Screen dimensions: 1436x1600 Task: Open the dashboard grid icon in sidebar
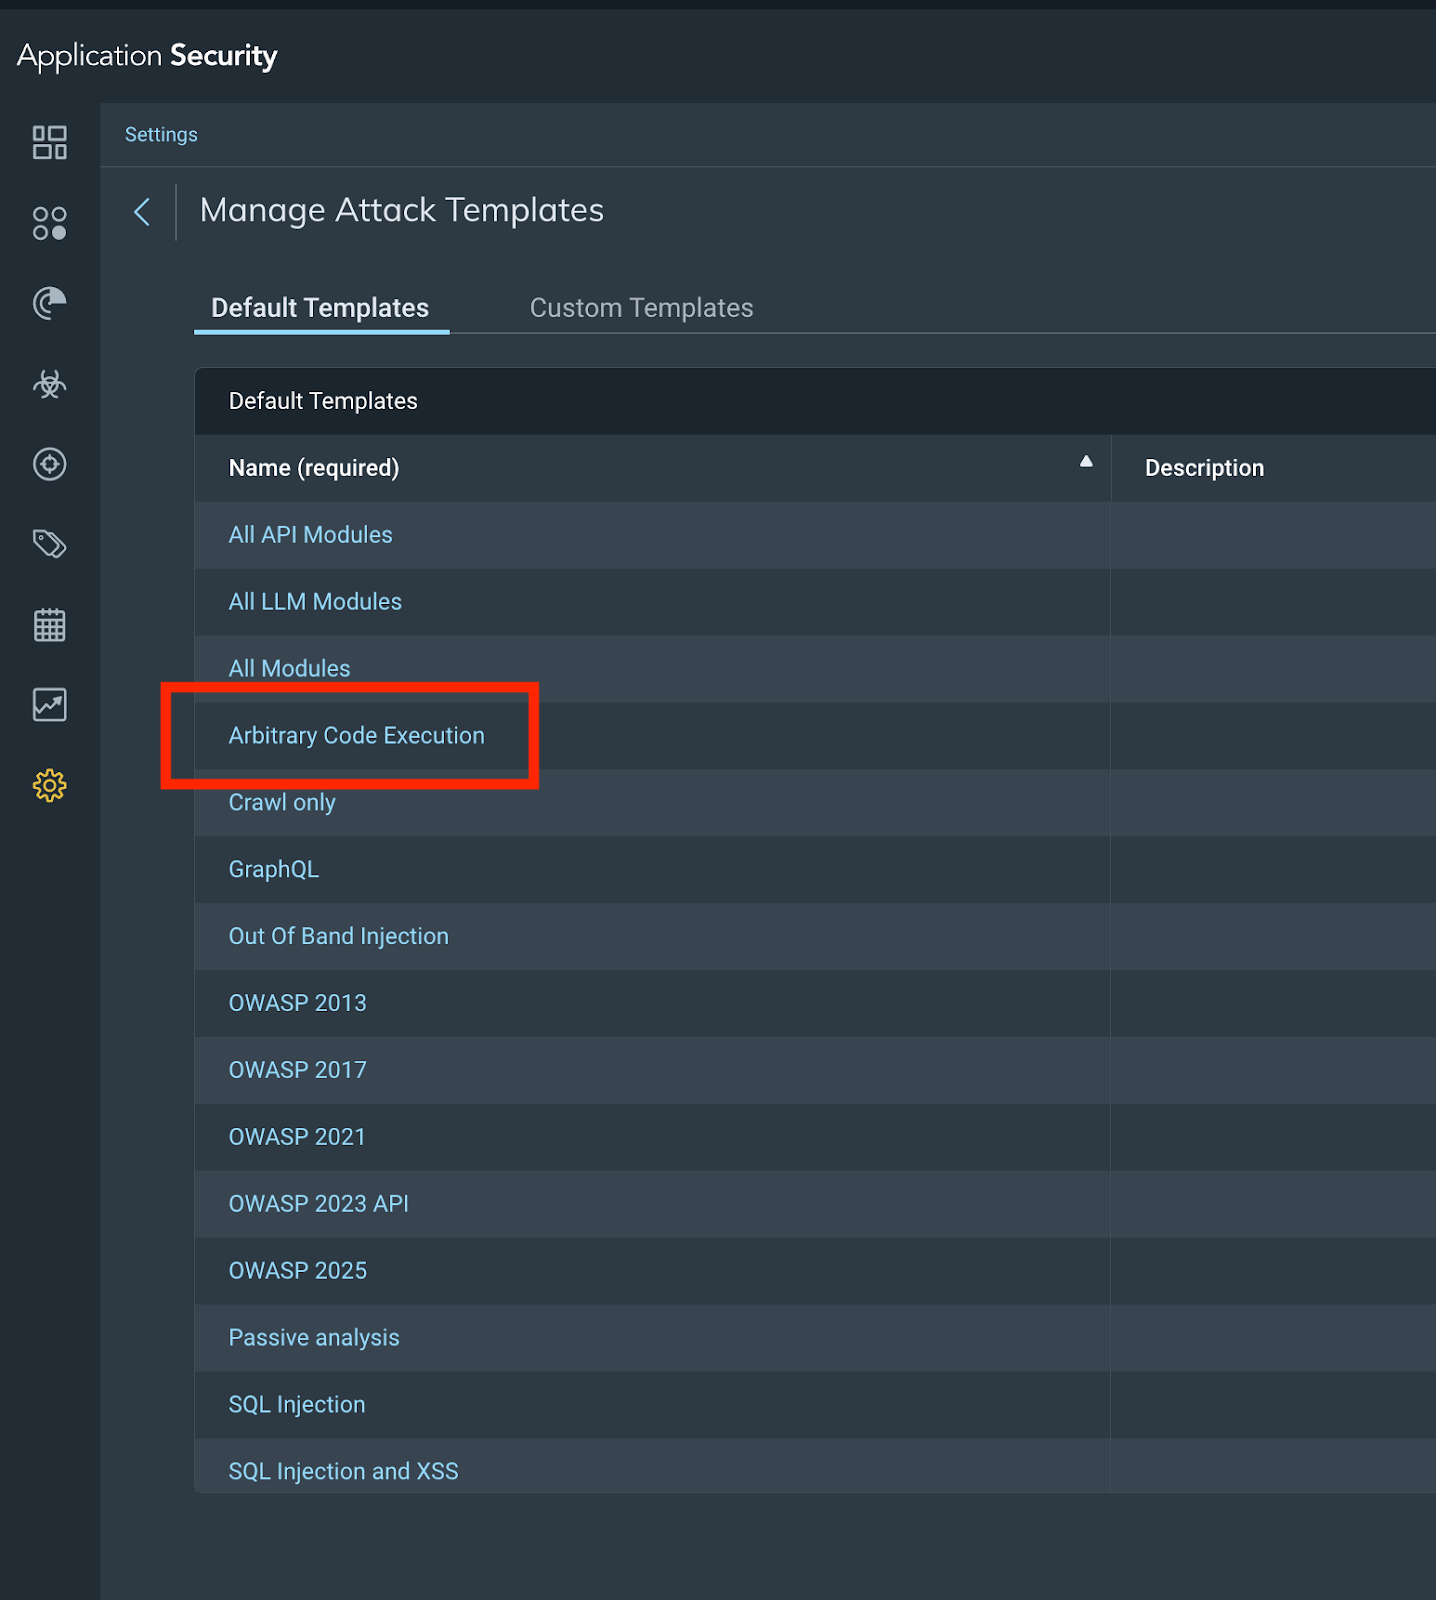tap(49, 143)
